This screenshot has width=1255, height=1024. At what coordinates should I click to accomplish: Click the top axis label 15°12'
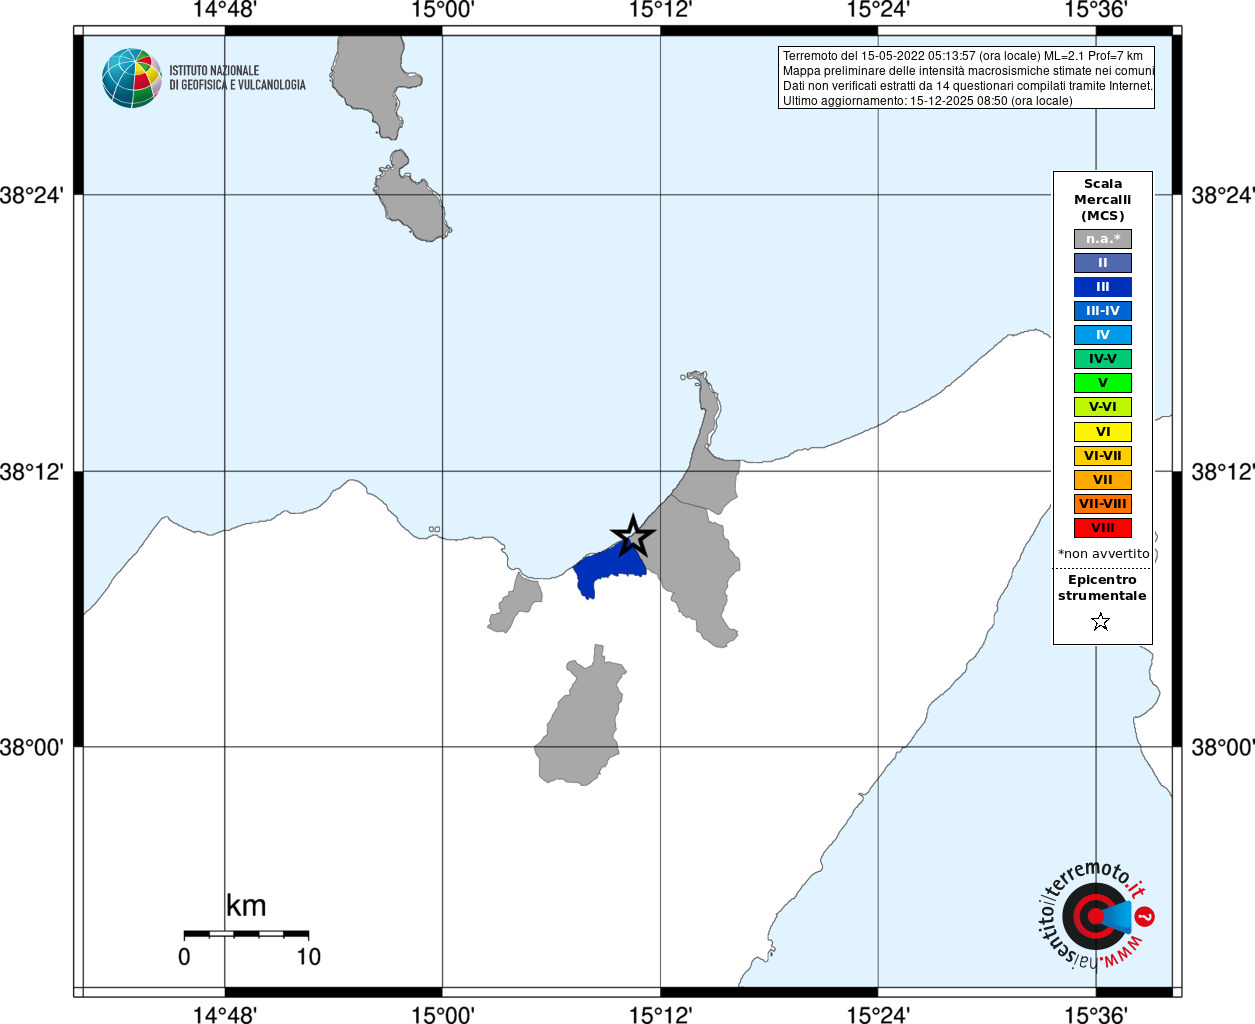[660, 11]
